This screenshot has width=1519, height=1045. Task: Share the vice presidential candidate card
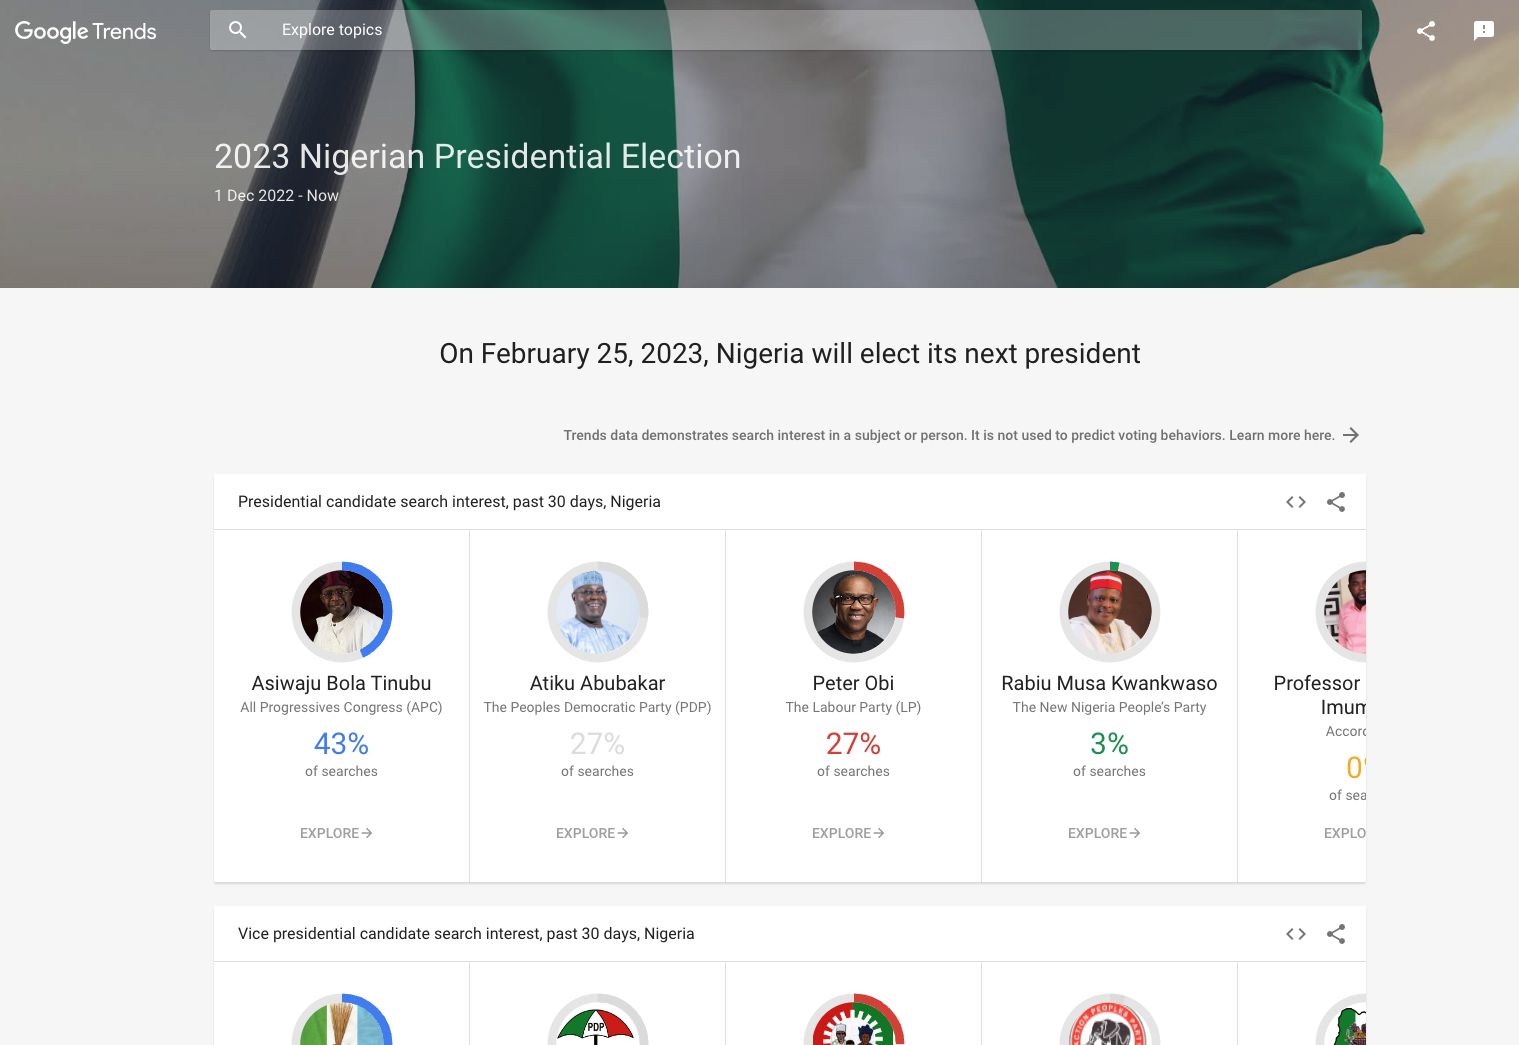[1336, 934]
